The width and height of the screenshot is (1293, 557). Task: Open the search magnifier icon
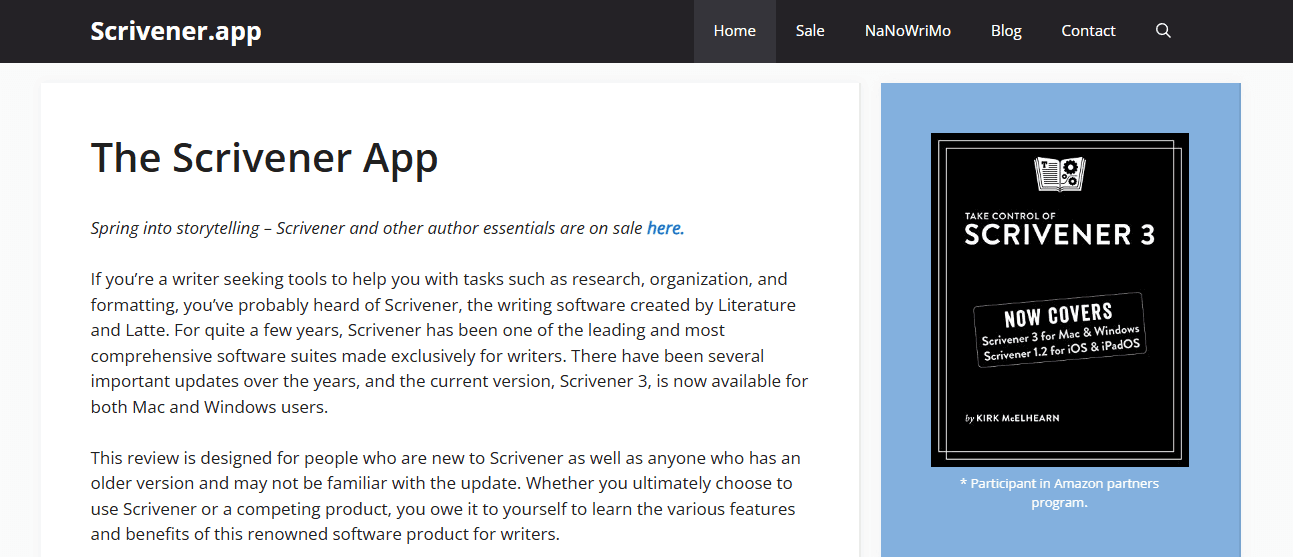[1163, 31]
